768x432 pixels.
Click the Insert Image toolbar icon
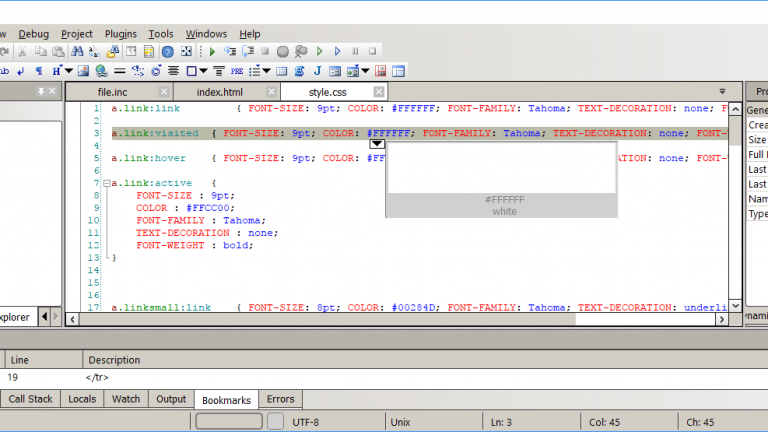click(84, 71)
